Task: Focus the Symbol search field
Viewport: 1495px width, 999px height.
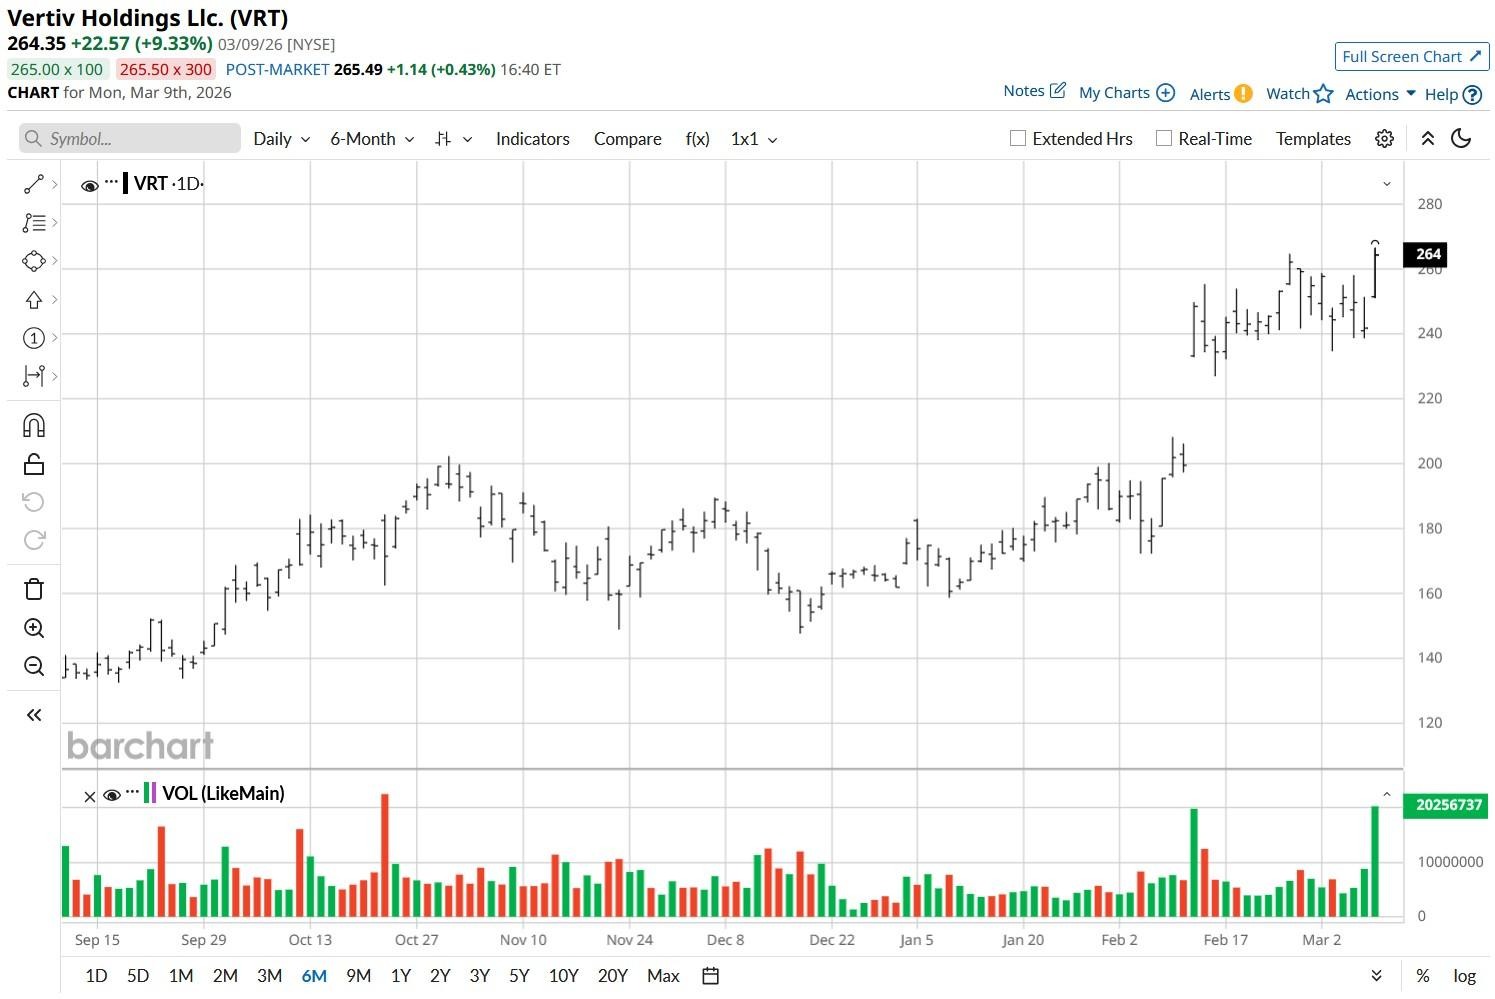Action: coord(130,139)
